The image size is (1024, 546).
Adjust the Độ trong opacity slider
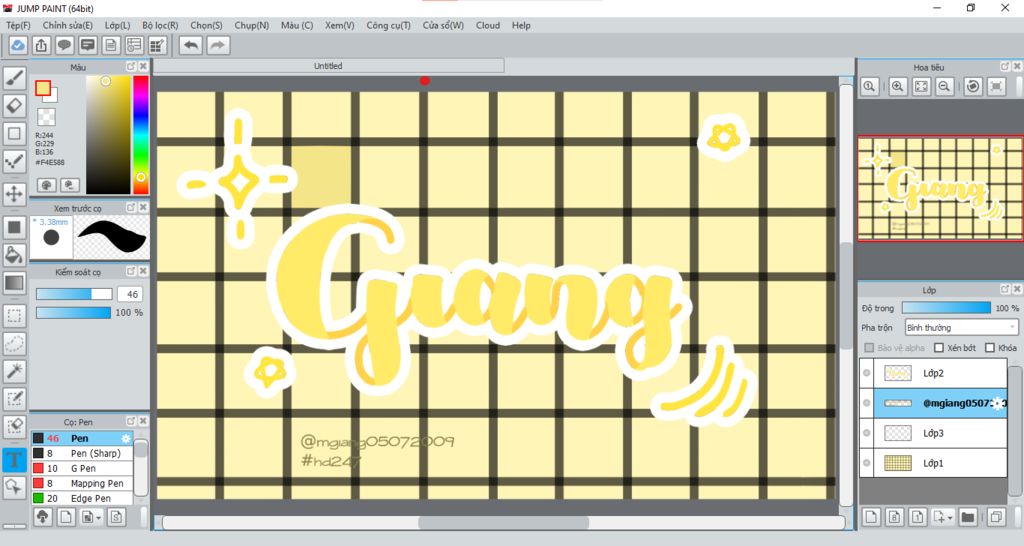point(946,308)
